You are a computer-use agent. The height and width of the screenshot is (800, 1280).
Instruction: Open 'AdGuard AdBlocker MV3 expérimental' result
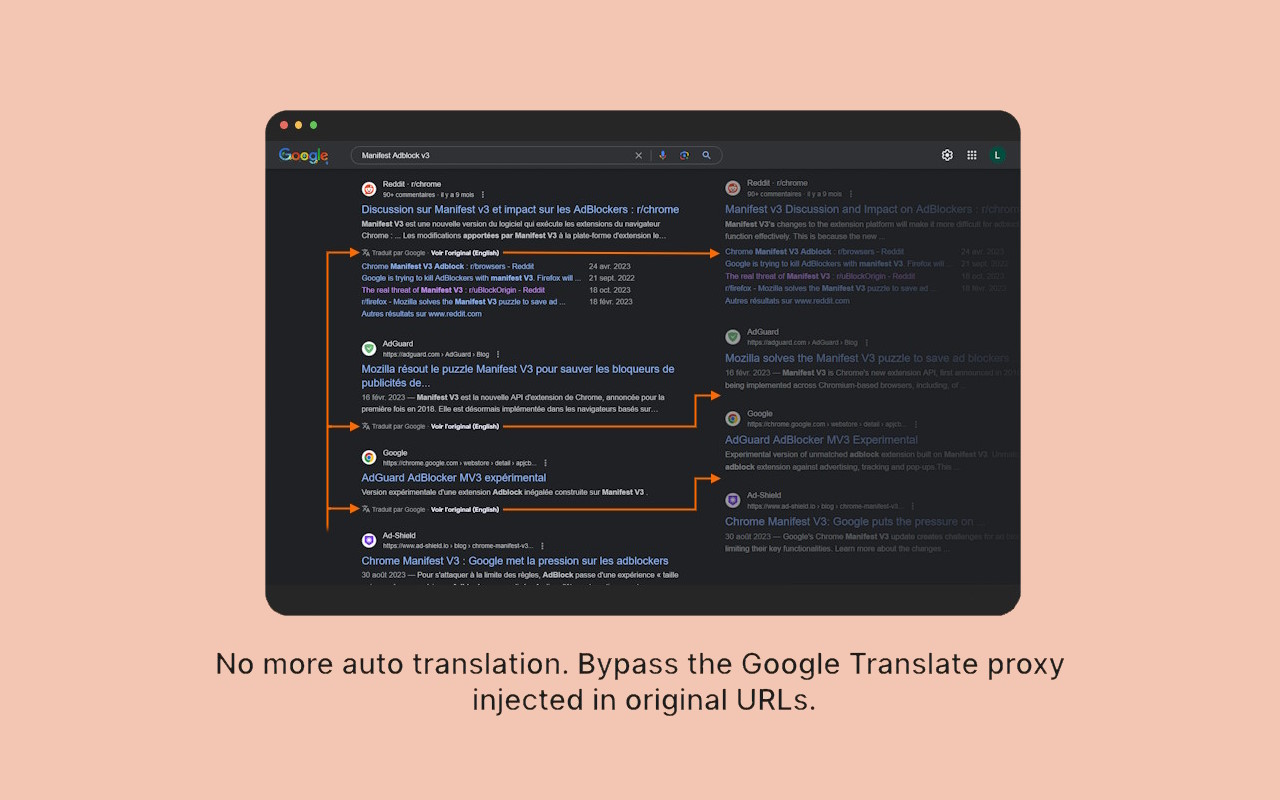pos(454,478)
